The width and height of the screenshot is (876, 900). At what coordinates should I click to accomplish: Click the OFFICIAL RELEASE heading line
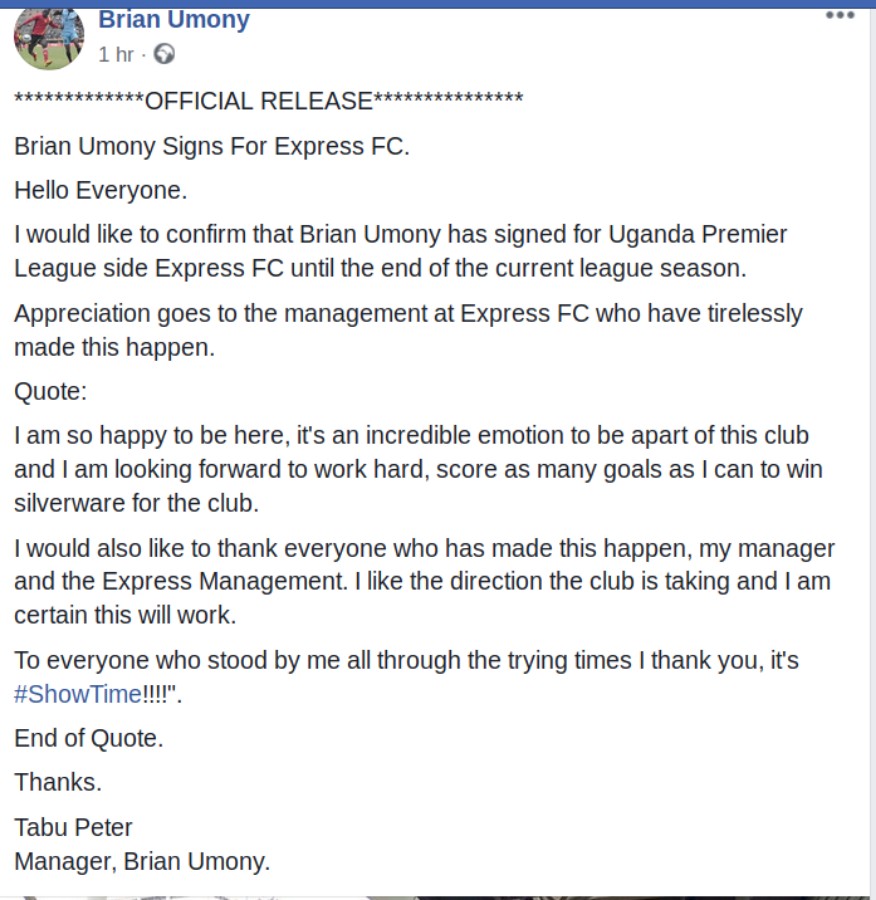click(x=269, y=101)
